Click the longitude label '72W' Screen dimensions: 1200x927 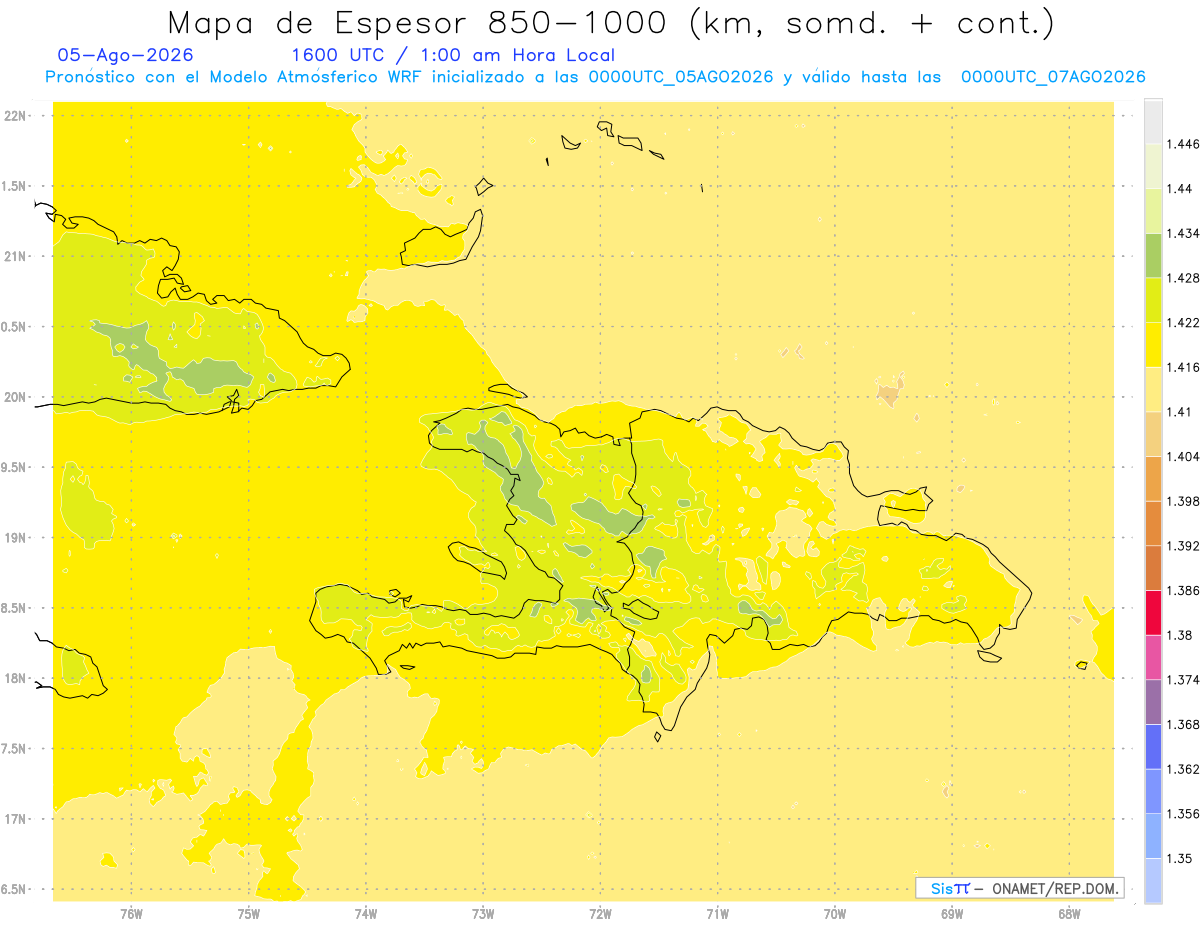pyautogui.click(x=600, y=912)
